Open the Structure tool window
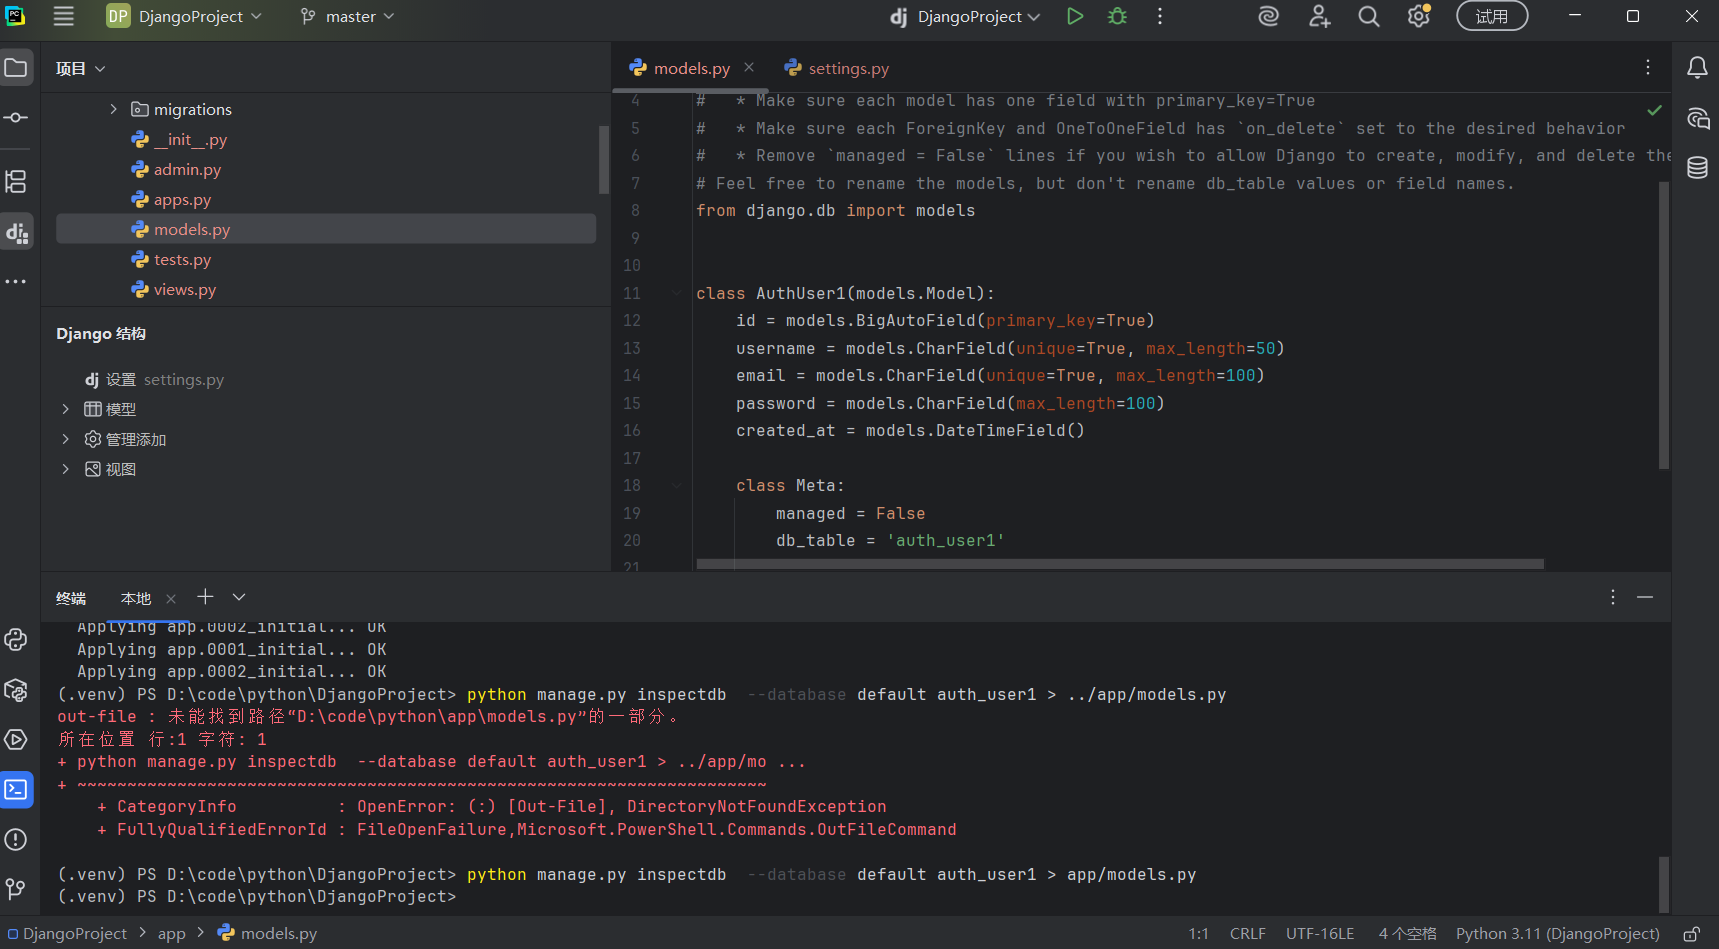The height and width of the screenshot is (949, 1719). pos(16,182)
